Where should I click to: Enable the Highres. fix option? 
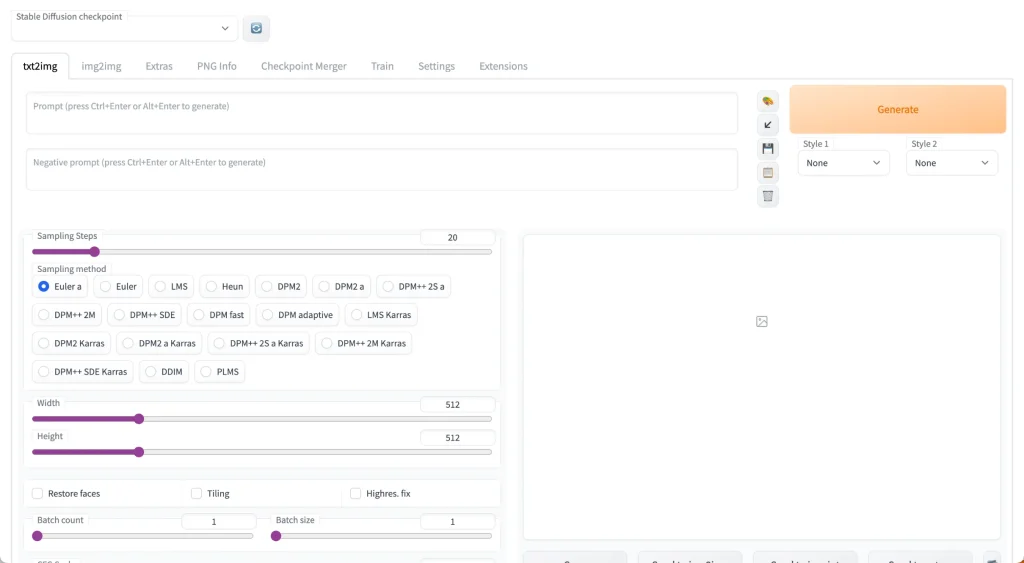pyautogui.click(x=356, y=493)
